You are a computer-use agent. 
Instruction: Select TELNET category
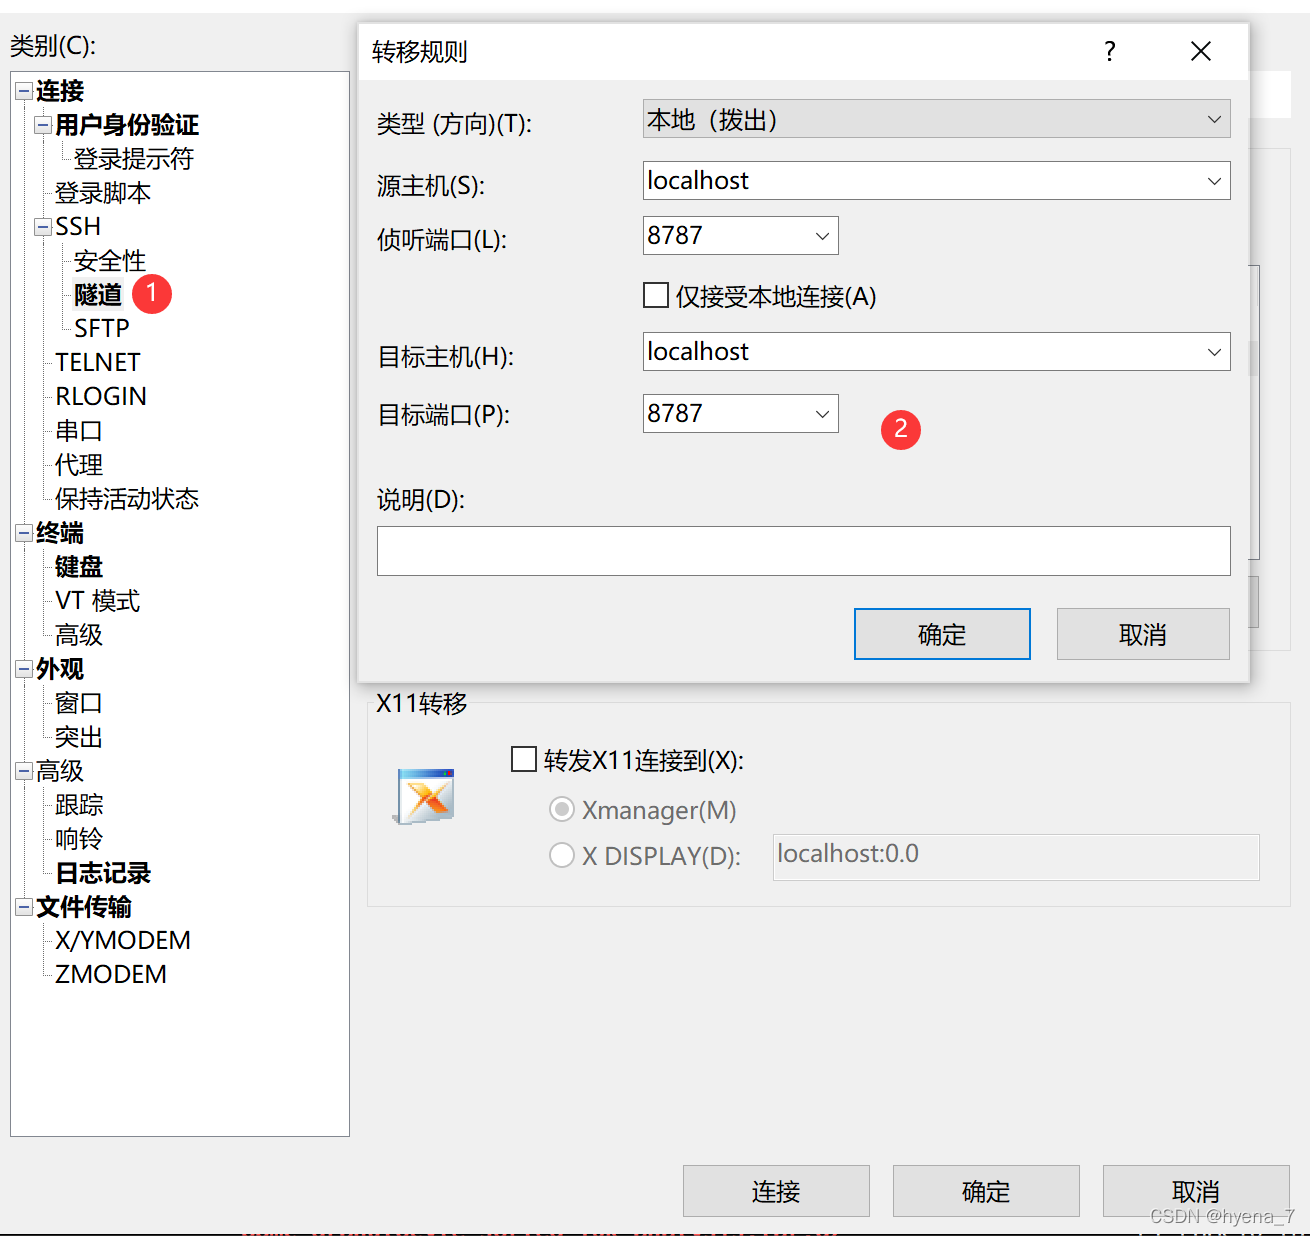tap(98, 362)
